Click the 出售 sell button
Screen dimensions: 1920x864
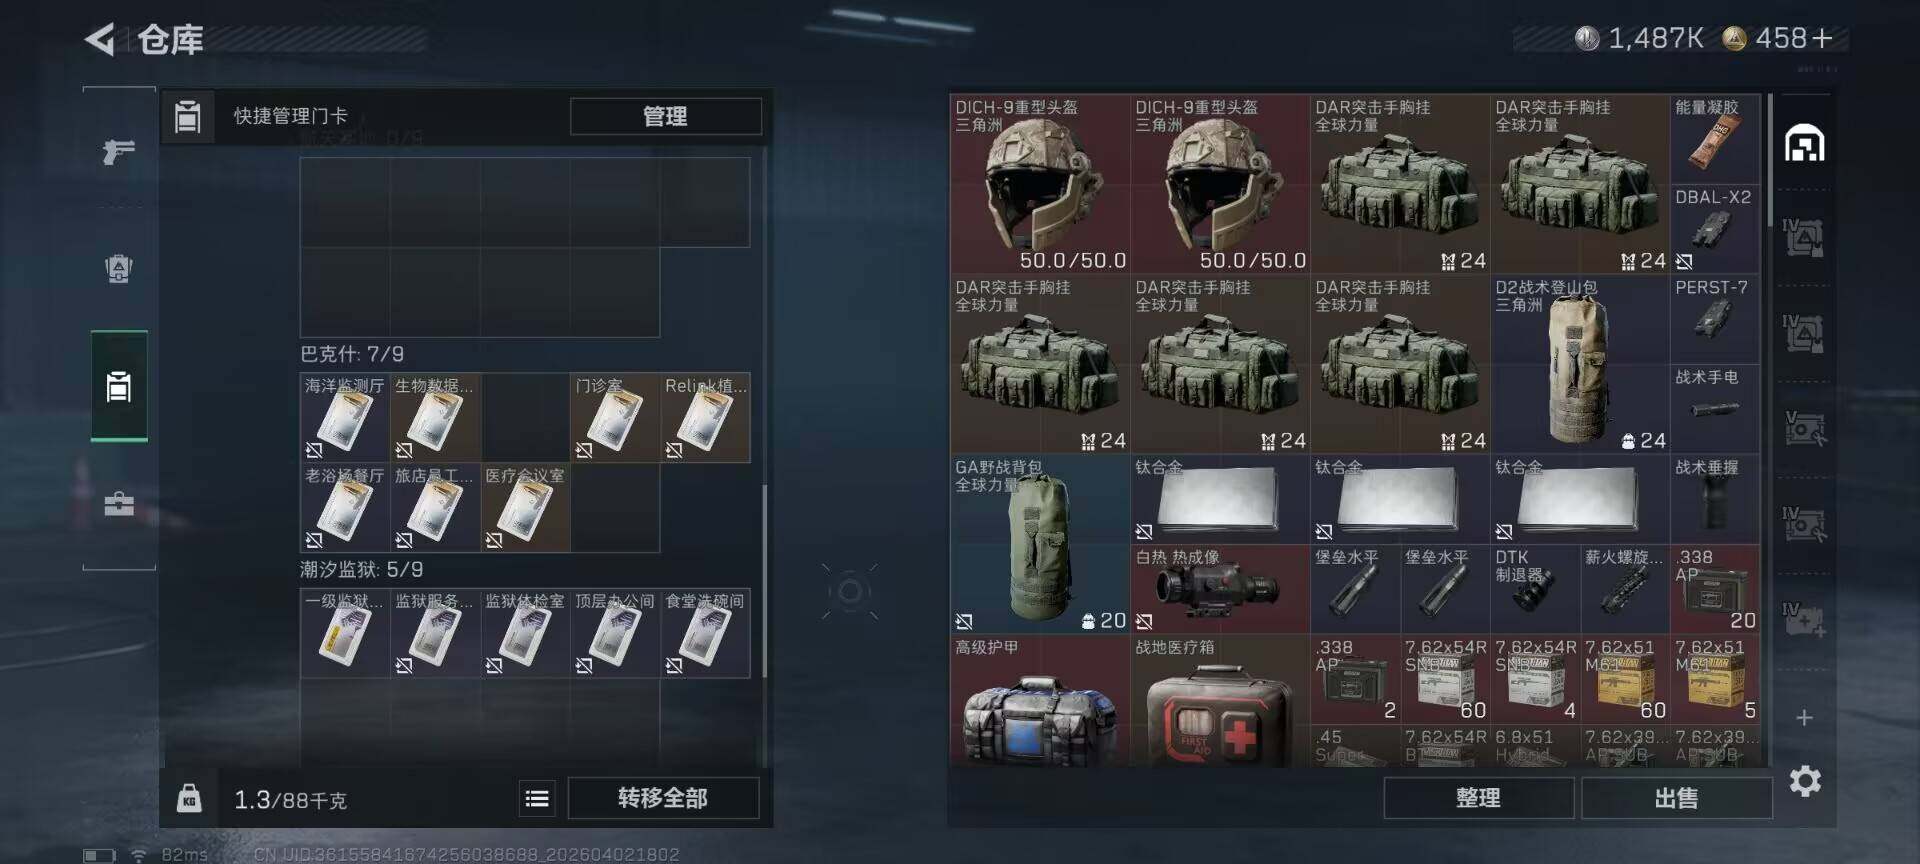tap(1676, 798)
